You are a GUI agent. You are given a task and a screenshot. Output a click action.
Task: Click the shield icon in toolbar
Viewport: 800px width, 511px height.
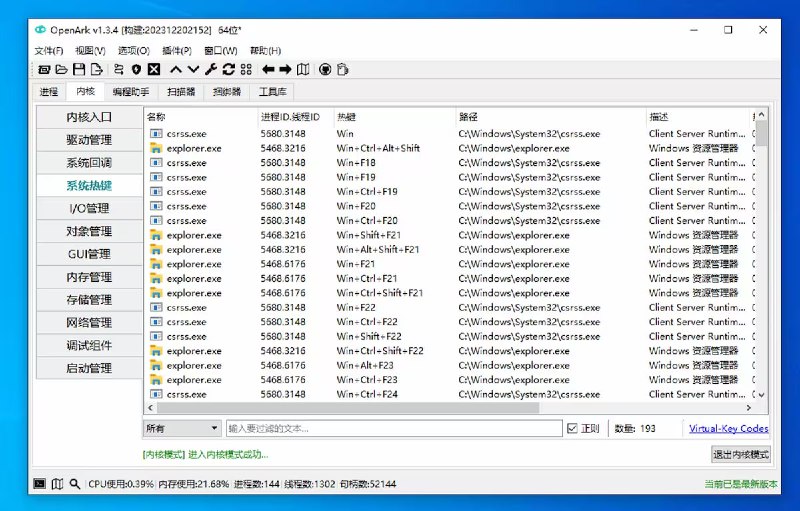[136, 69]
